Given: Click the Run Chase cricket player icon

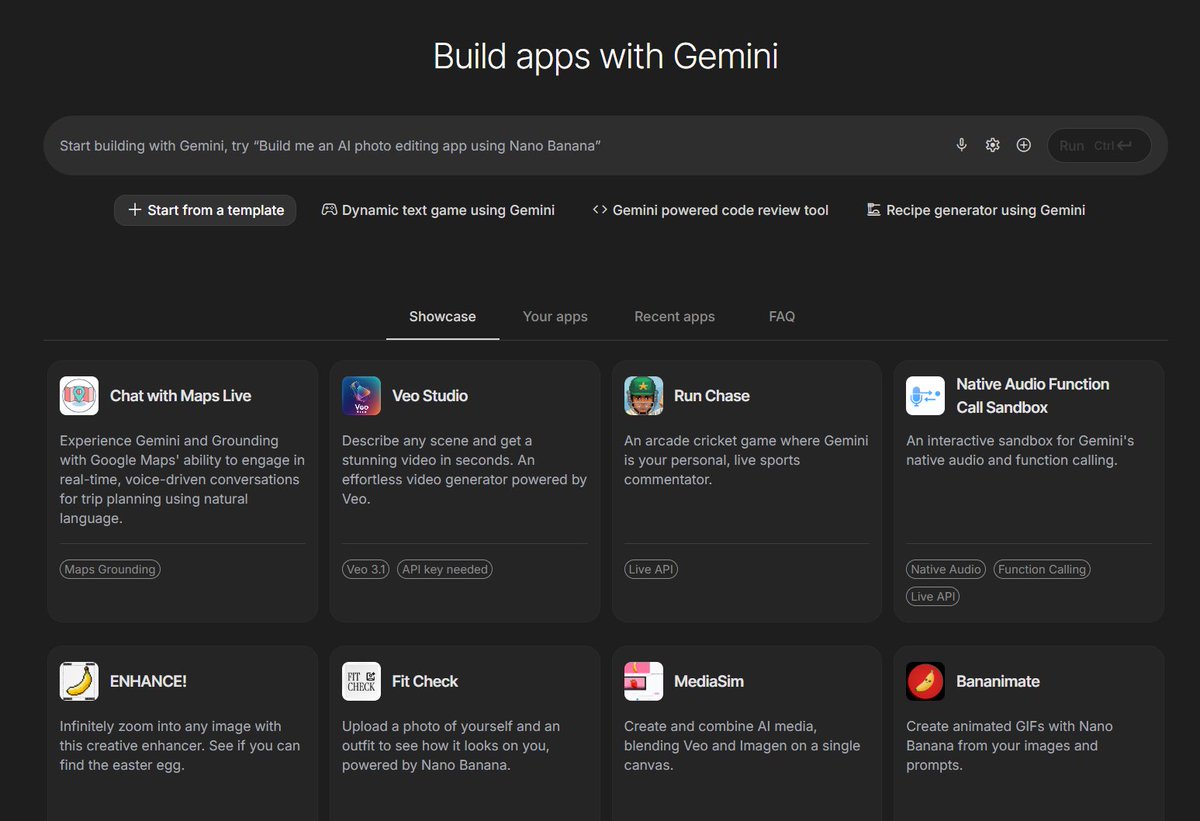Looking at the screenshot, I should (x=643, y=396).
